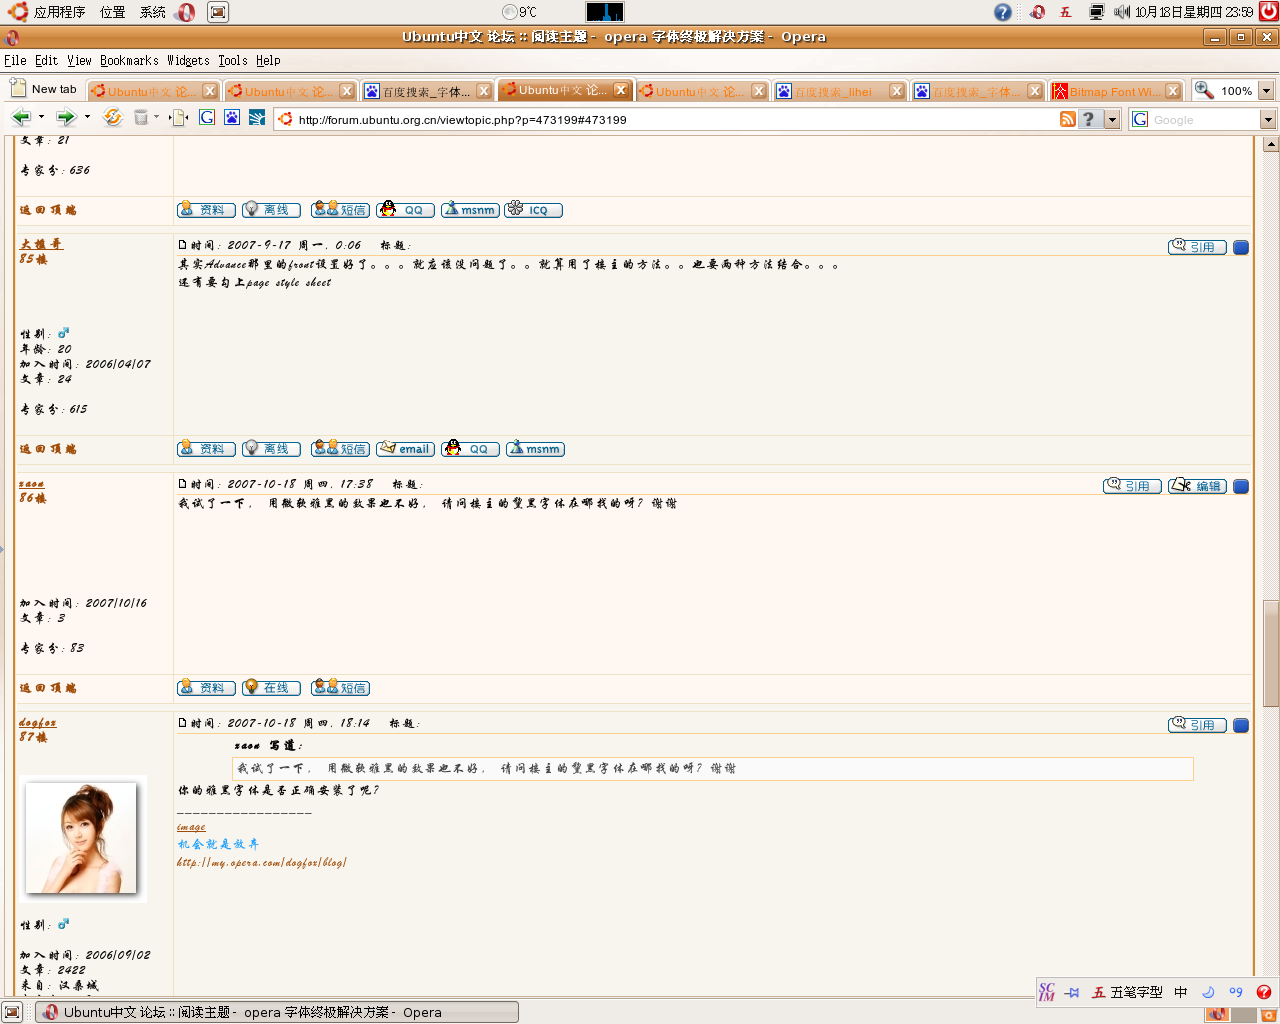
Task: Open the zoom level 100% dropdown
Action: pyautogui.click(x=1266, y=90)
